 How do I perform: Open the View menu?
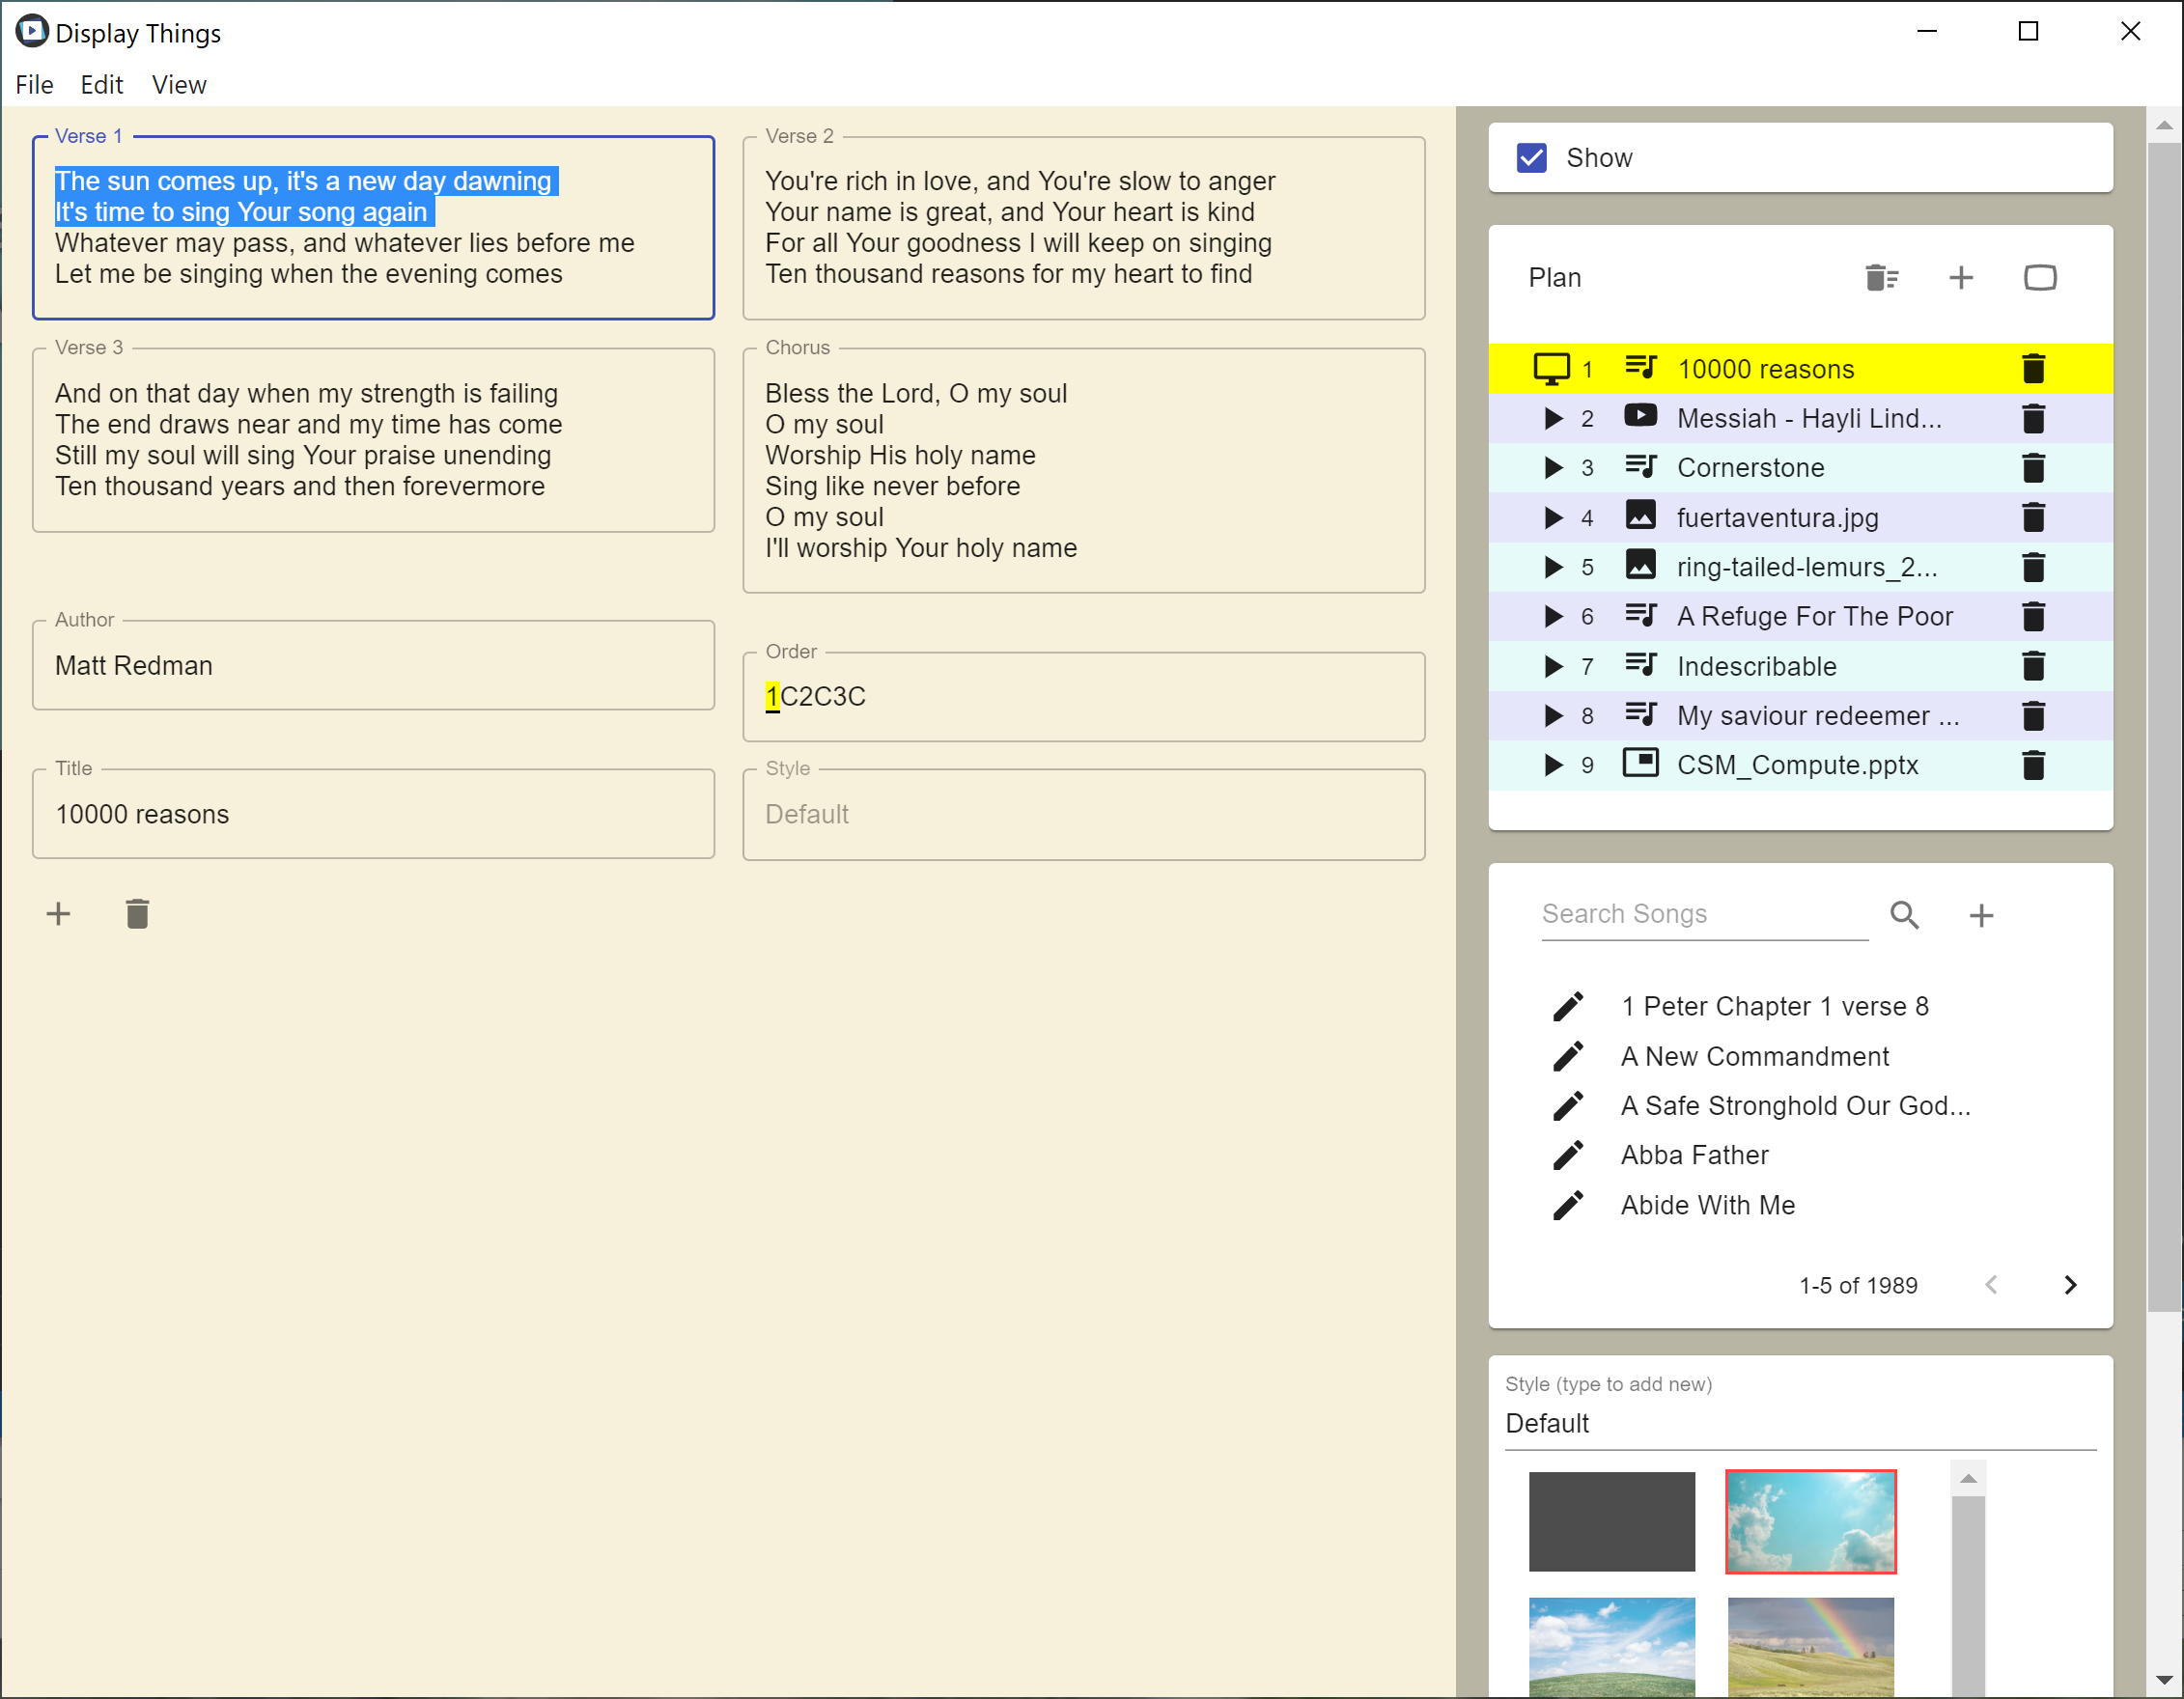click(x=179, y=85)
